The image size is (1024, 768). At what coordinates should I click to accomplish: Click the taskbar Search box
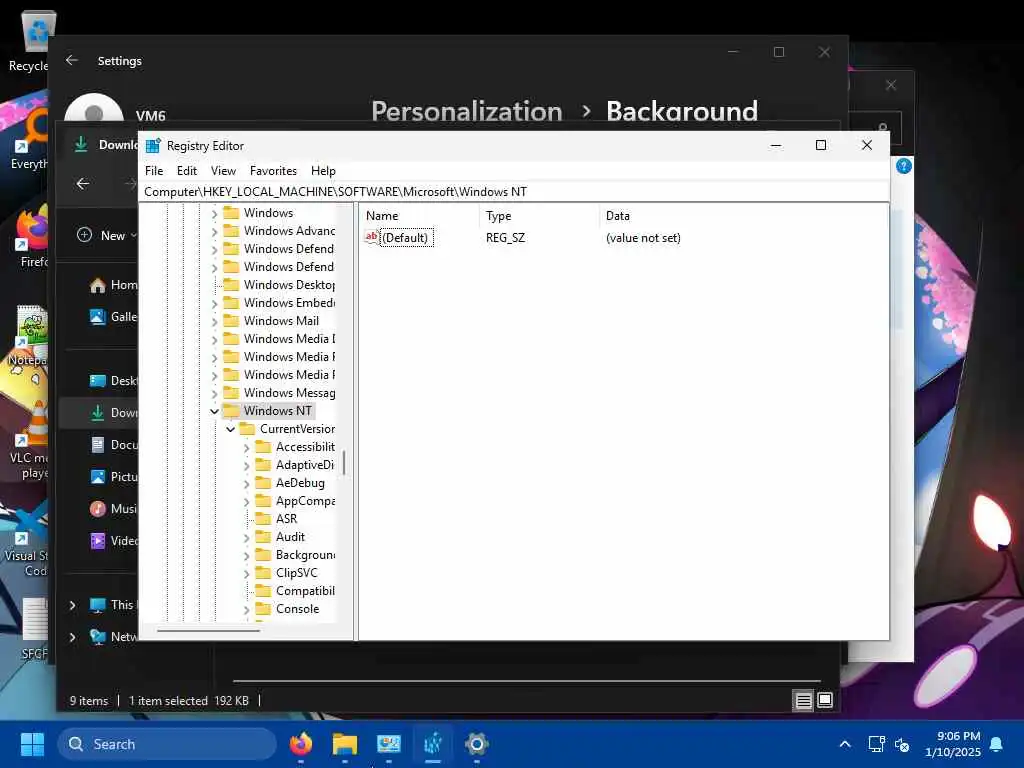[167, 744]
